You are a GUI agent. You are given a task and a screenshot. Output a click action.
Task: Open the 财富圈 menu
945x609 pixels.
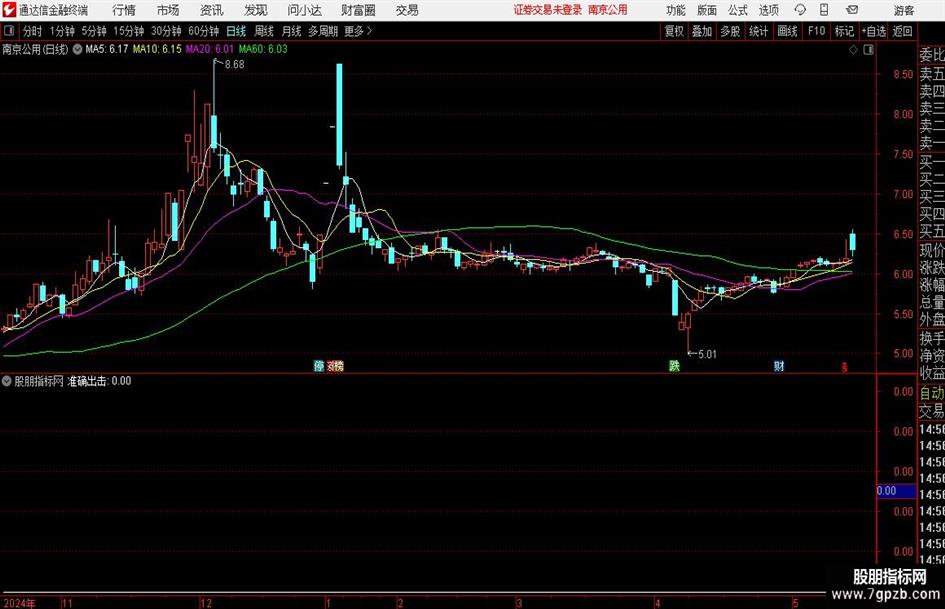359,10
